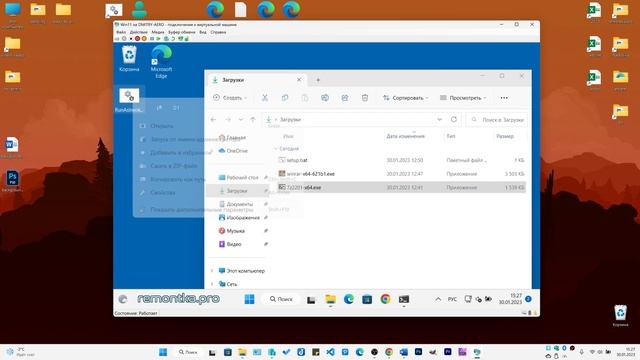Viewport: 640px width, 360px height.
Task: Open the Буфер обмена menu
Action: (x=182, y=32)
